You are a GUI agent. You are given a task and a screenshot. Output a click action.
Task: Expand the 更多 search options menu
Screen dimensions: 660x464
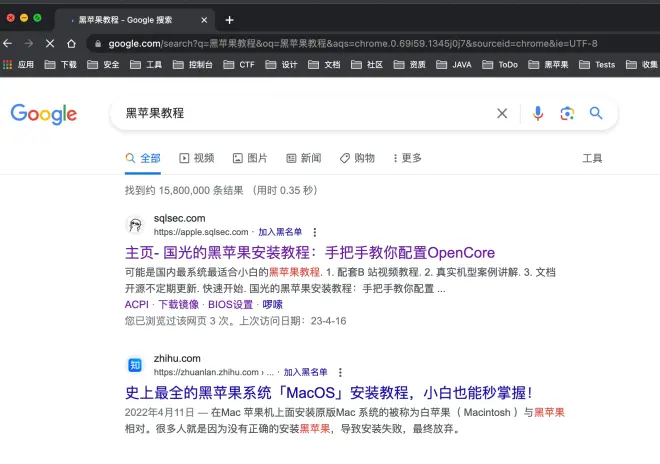(x=407, y=158)
